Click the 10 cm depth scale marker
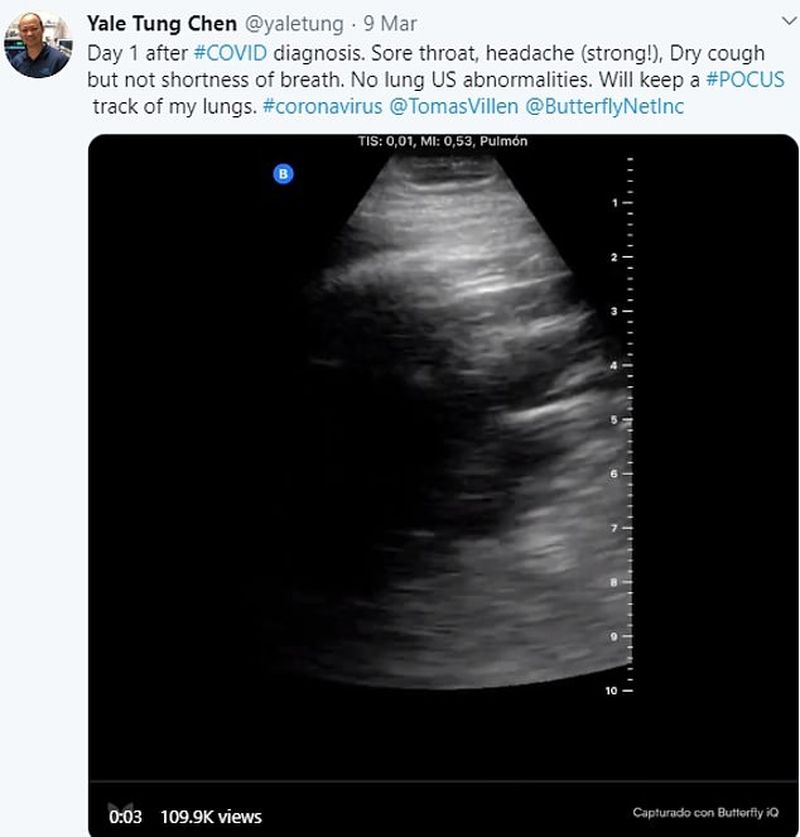The width and height of the screenshot is (800, 837). 611,691
